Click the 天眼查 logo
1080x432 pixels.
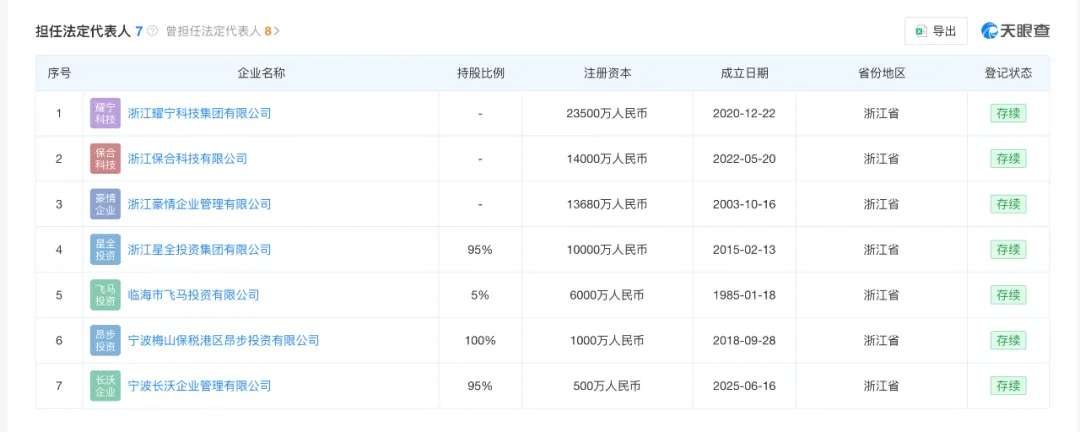1016,31
